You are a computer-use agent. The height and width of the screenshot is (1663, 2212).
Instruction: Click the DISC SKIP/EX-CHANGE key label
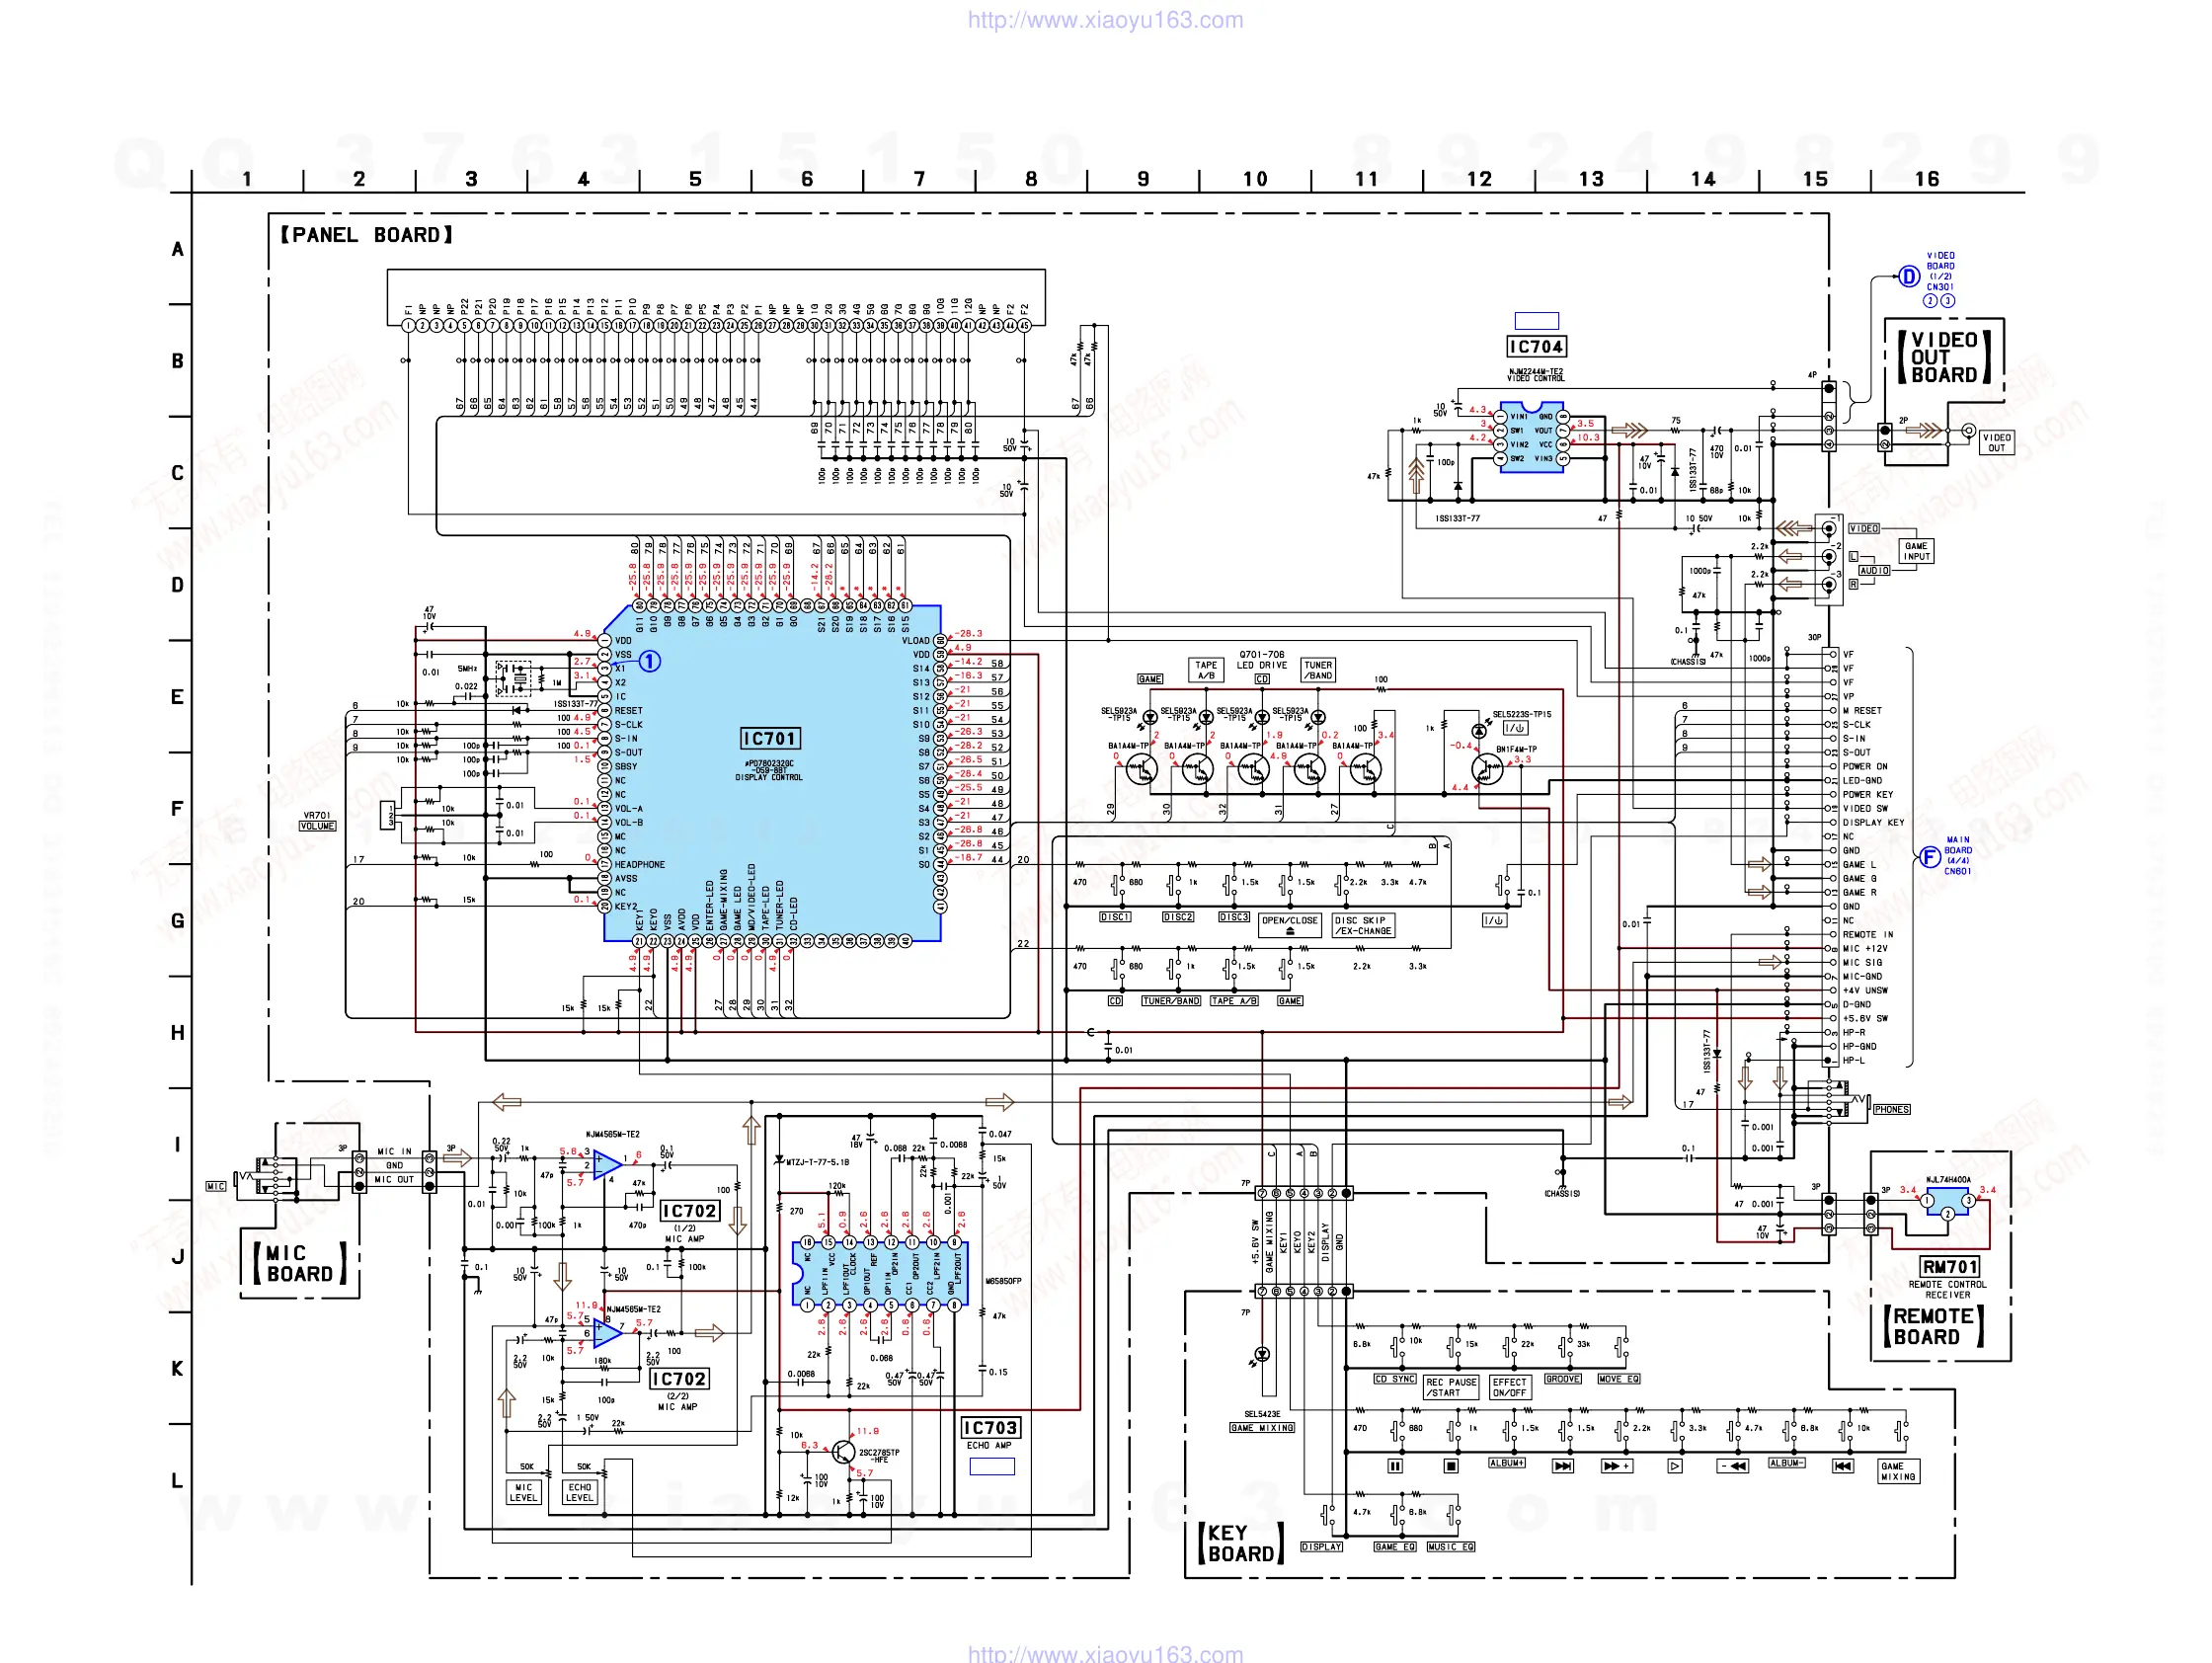[x=1363, y=925]
